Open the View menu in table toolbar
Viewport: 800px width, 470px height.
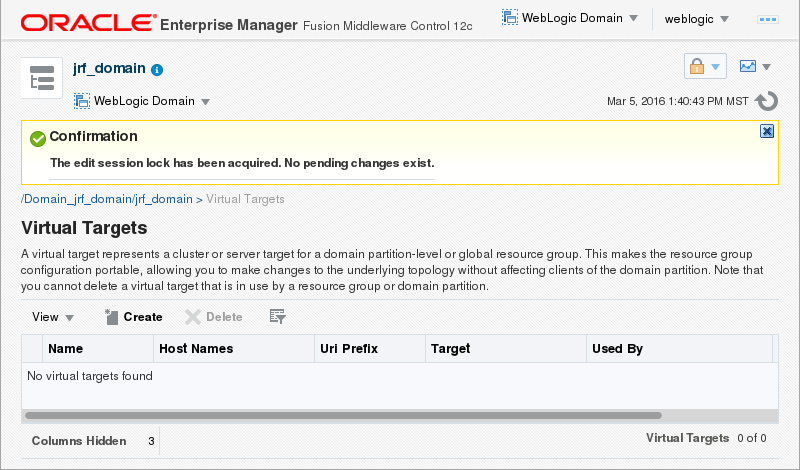[x=53, y=317]
